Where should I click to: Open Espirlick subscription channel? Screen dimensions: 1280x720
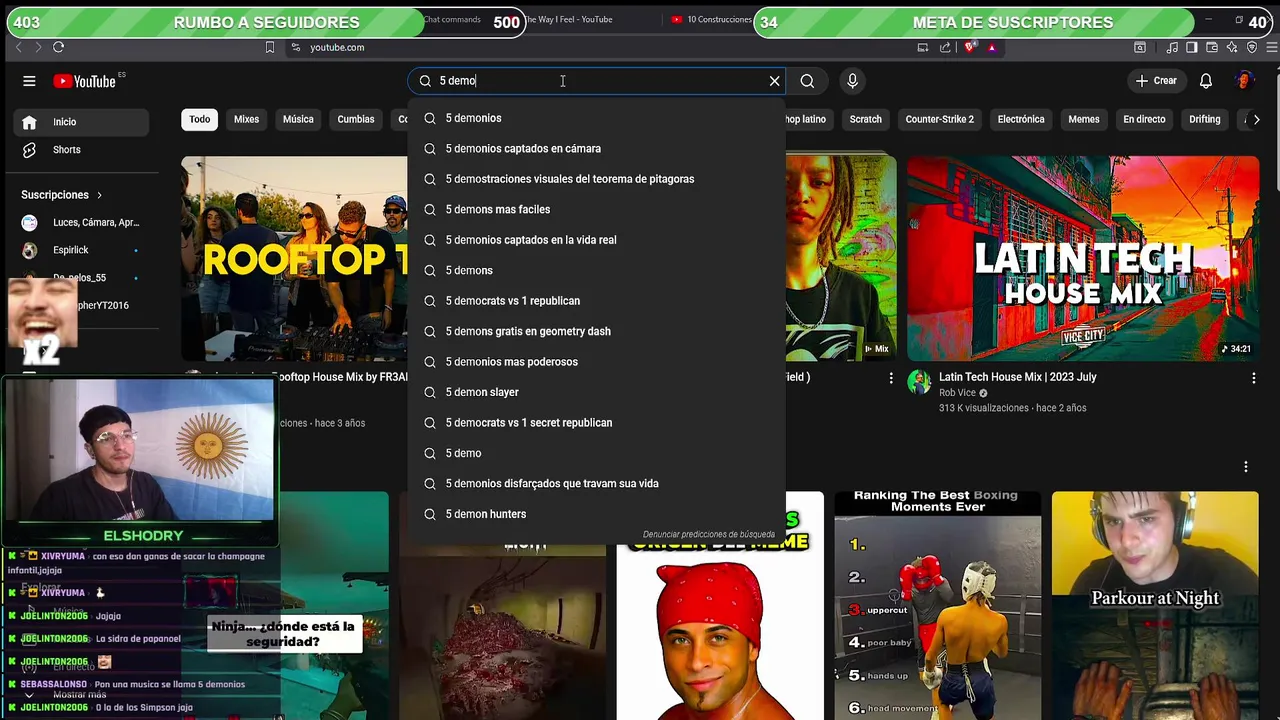point(81,250)
